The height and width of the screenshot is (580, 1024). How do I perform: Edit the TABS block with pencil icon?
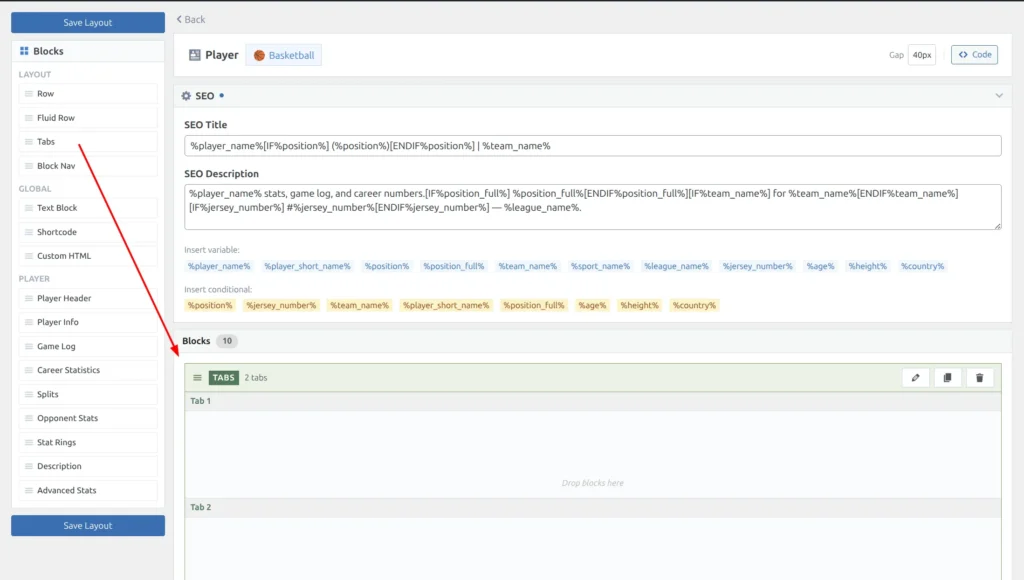916,378
